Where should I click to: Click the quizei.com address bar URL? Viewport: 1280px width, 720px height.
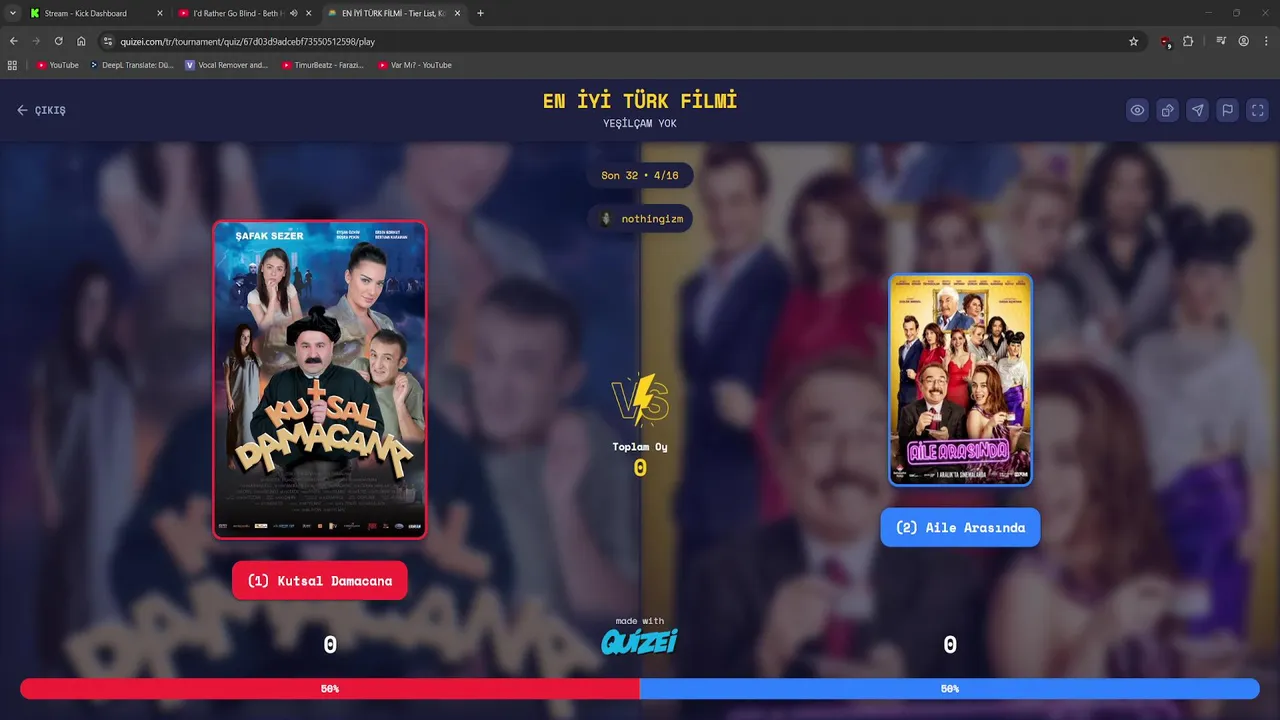247,42
